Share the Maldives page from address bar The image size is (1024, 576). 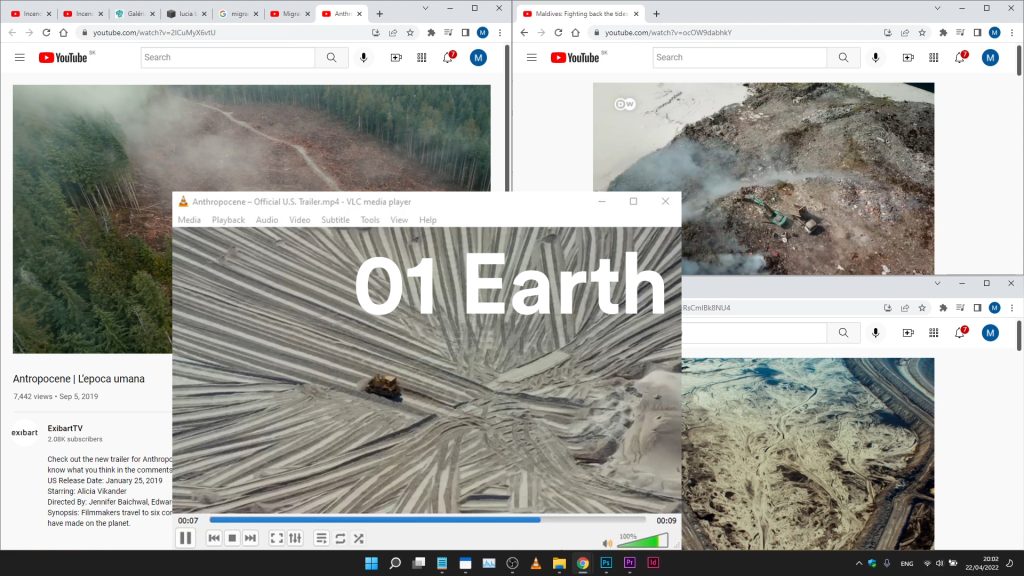point(905,33)
